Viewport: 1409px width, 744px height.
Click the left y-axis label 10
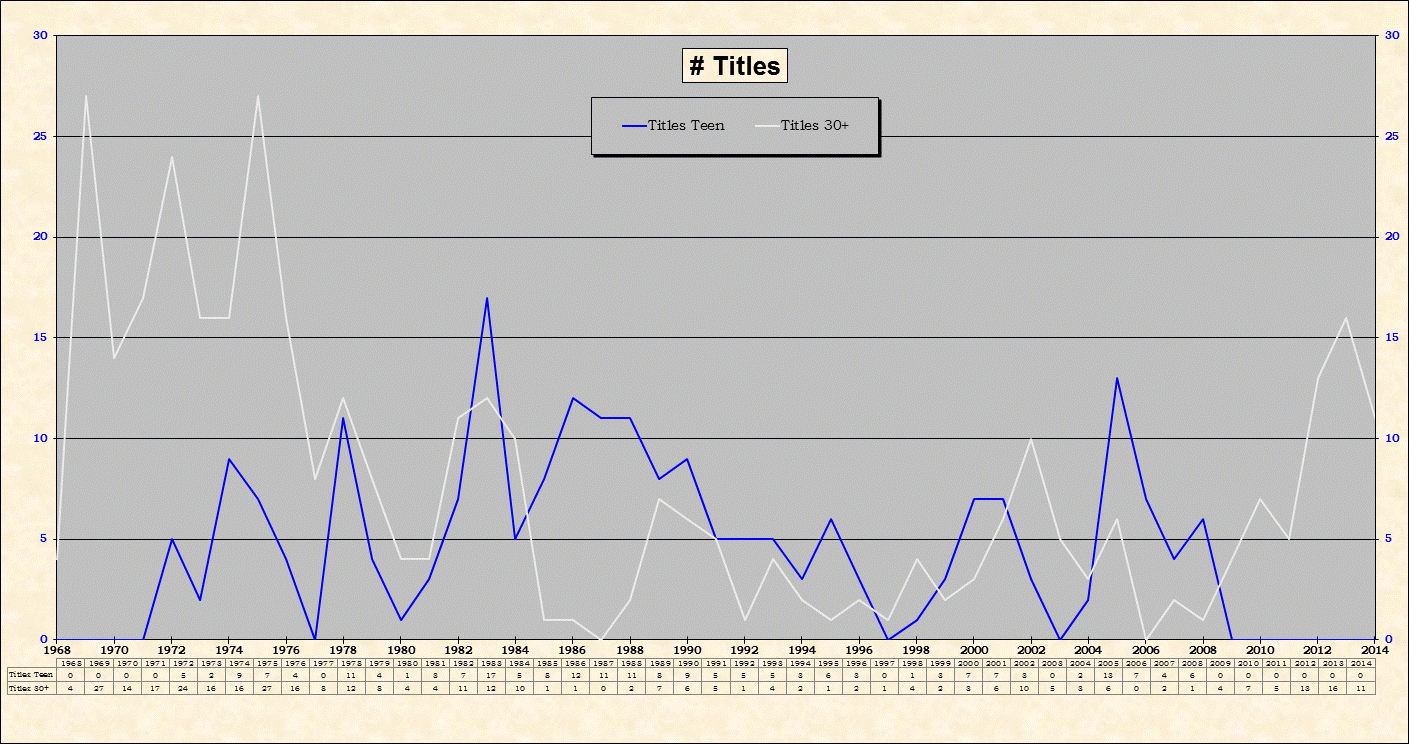[40, 438]
